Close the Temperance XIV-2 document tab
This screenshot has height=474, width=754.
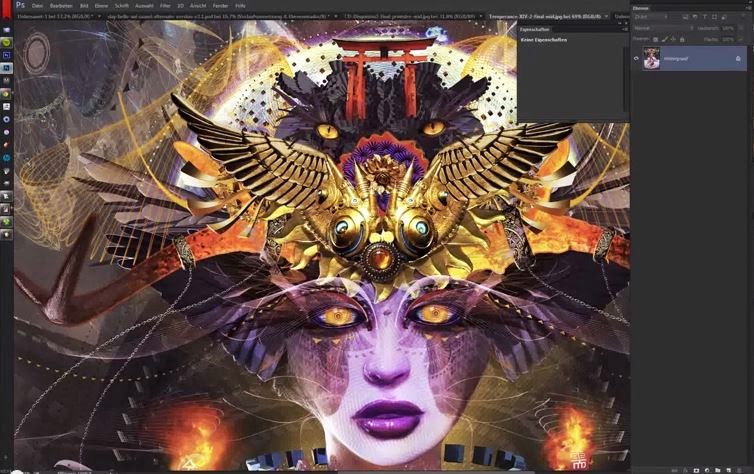pyautogui.click(x=606, y=16)
